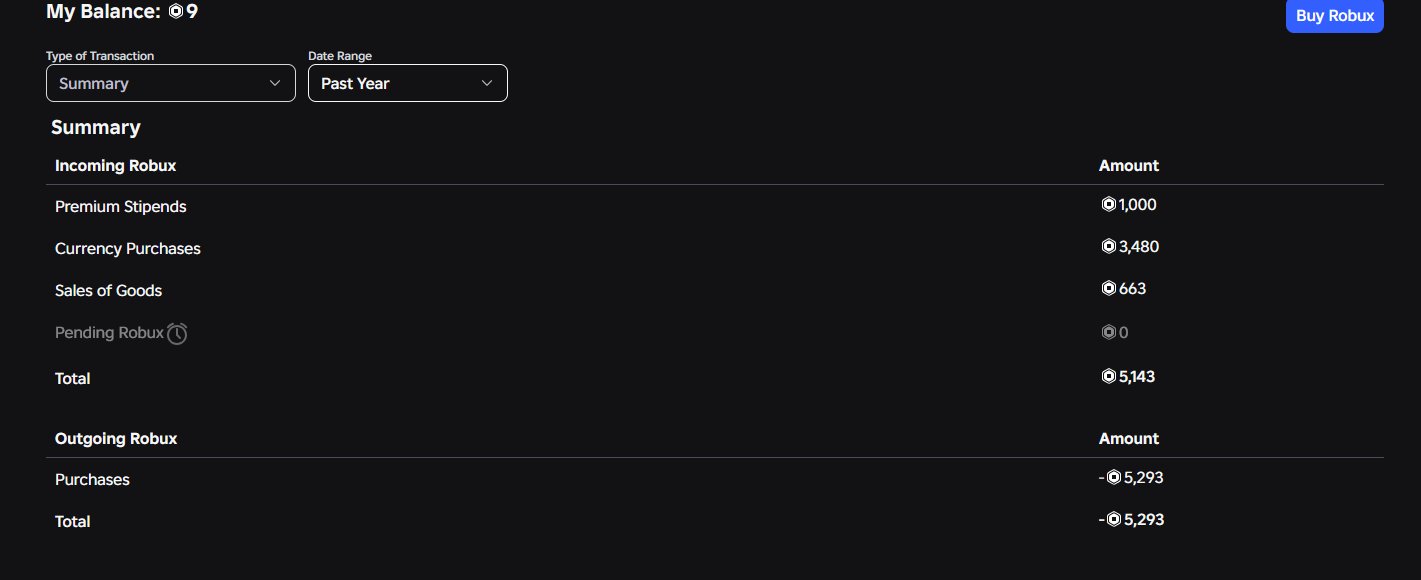
Task: Click Robux icon in Outgoing Total row
Action: 1113,520
